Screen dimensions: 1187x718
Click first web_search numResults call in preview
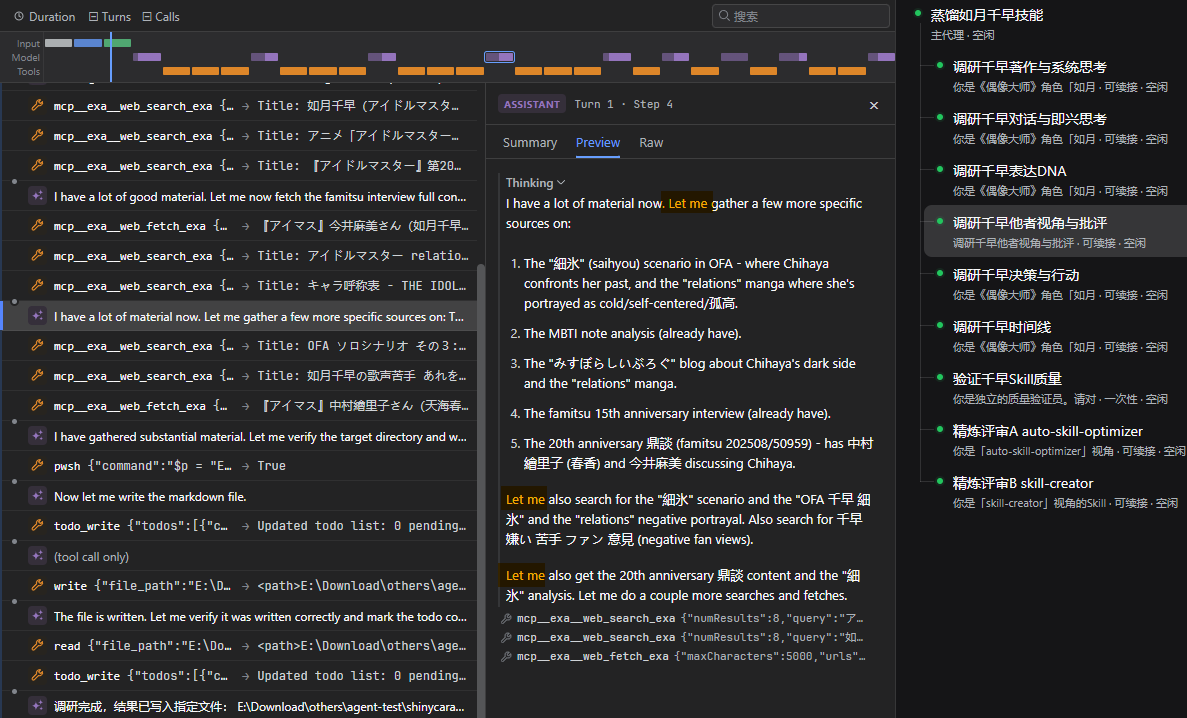(x=683, y=619)
